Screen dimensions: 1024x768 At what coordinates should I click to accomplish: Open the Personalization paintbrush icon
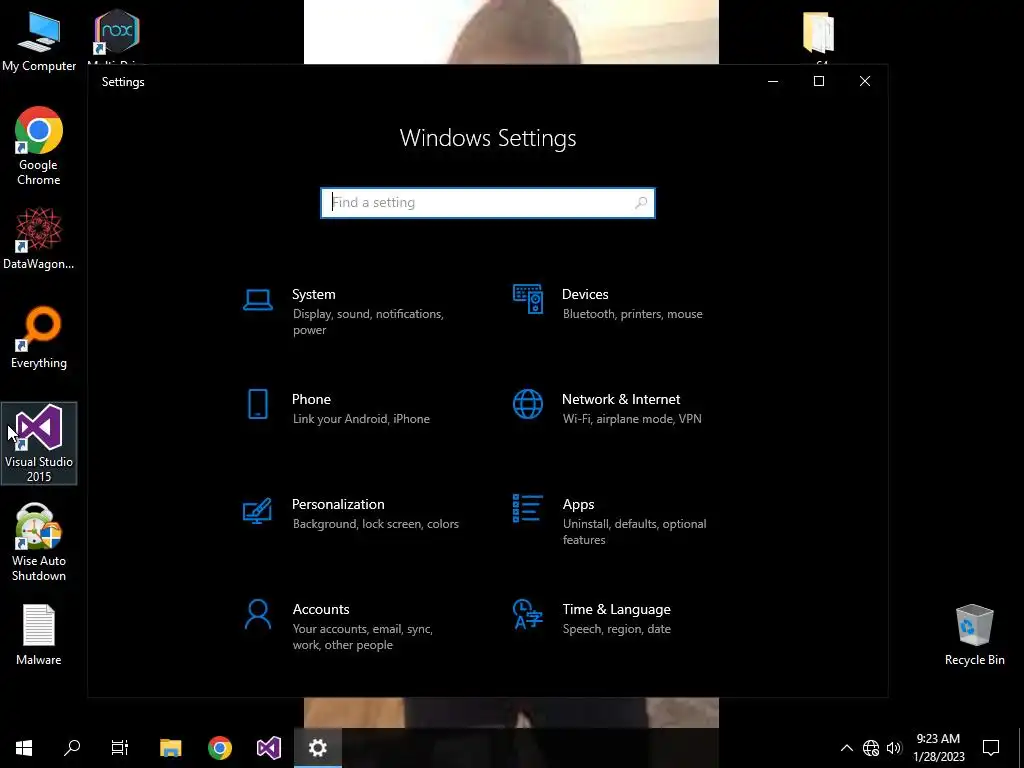pyautogui.click(x=257, y=511)
